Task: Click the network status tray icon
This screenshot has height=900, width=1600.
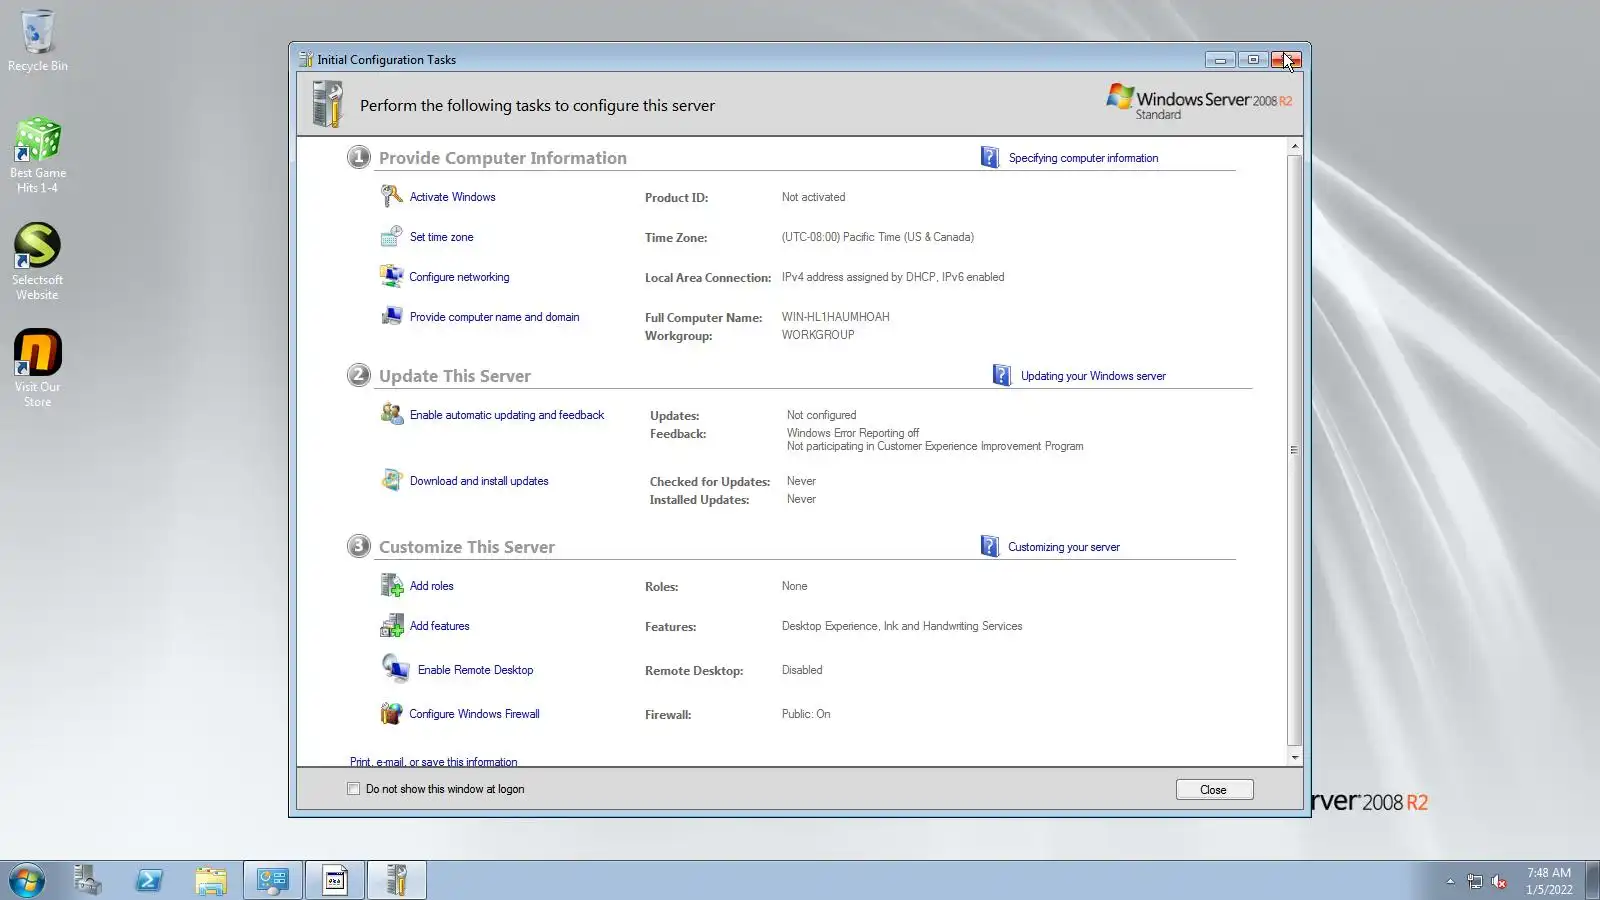Action: point(1475,881)
